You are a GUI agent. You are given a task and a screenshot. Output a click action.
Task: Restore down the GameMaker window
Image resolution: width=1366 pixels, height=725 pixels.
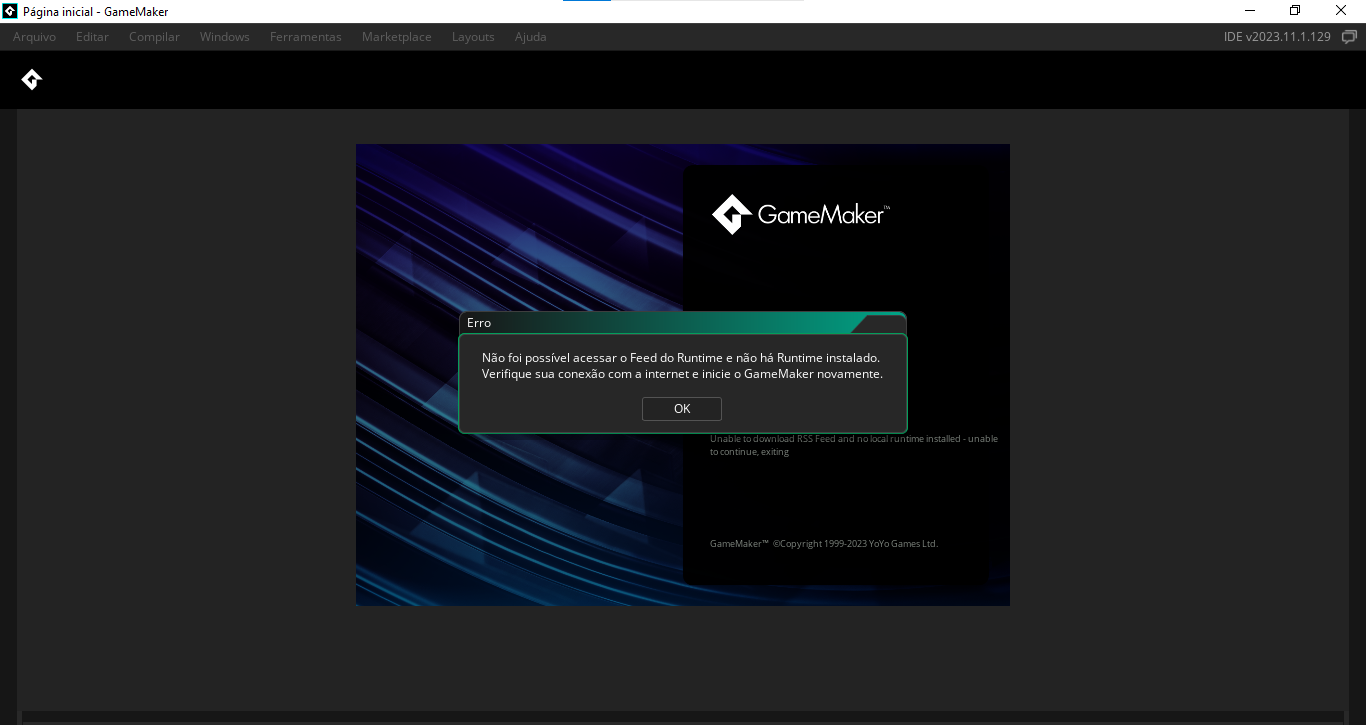tap(1295, 11)
